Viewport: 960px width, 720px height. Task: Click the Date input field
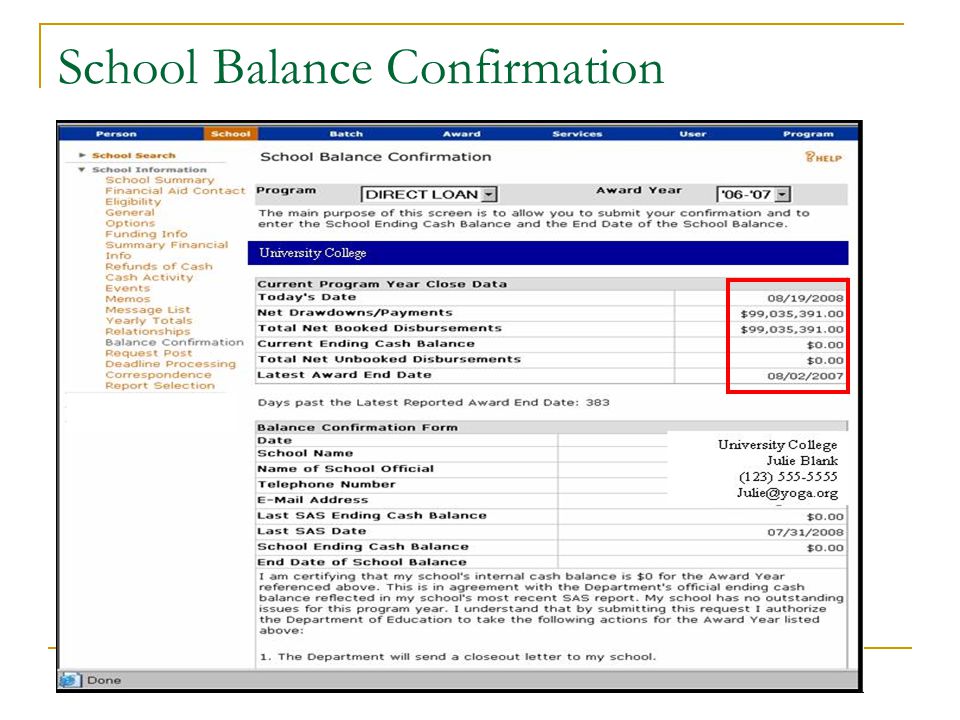point(612,440)
